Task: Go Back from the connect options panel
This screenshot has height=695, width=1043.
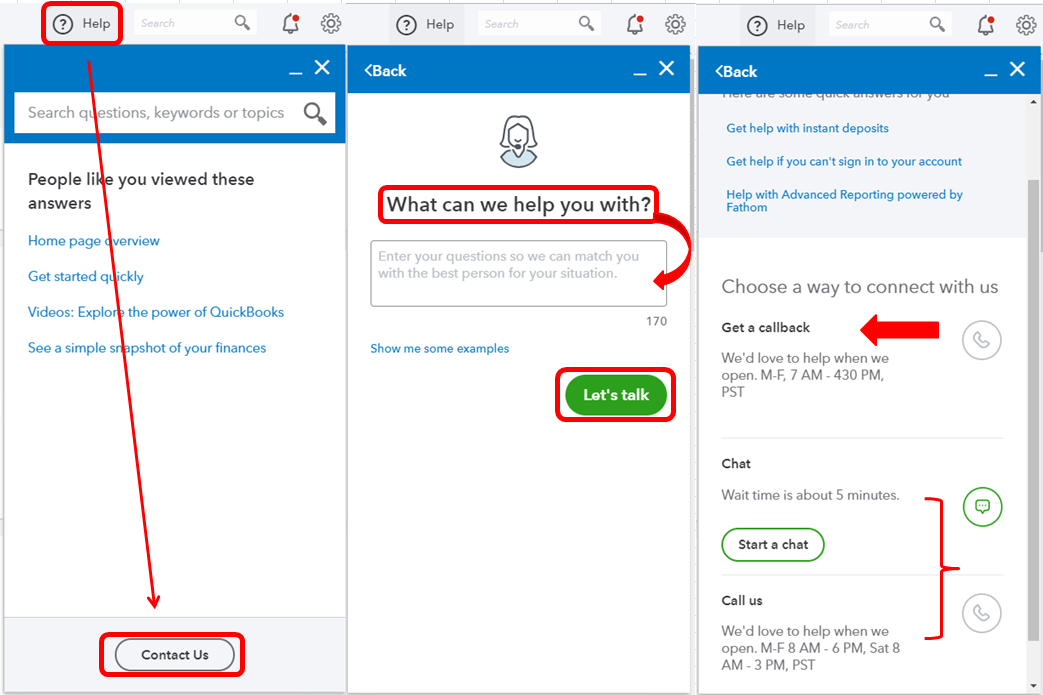Action: tap(736, 71)
